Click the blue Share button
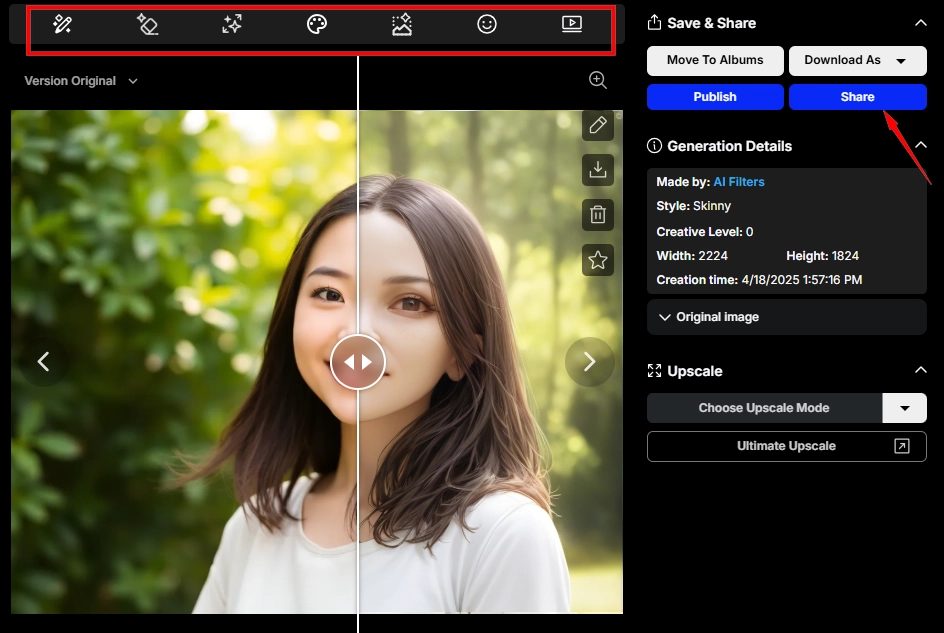This screenshot has height=633, width=944. (857, 97)
